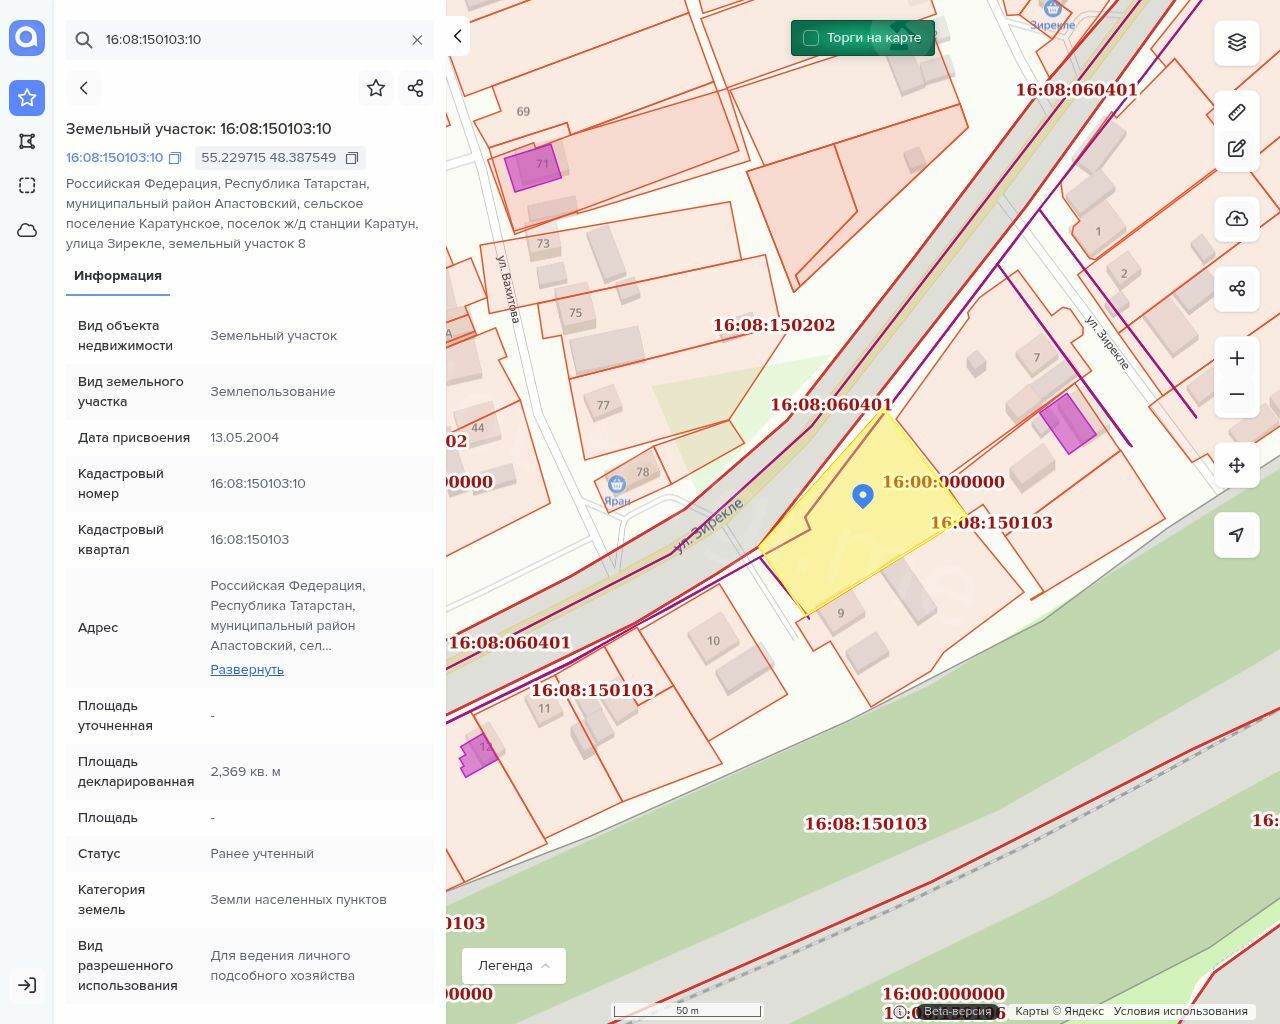The height and width of the screenshot is (1024, 1280).
Task: Open favorites in left sidebar
Action: click(27, 98)
